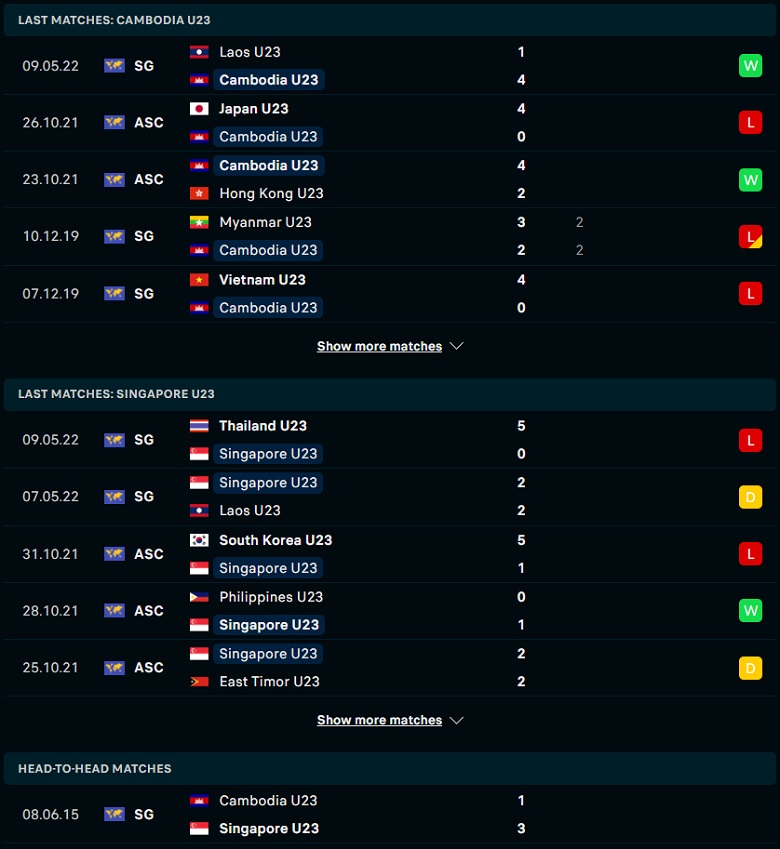This screenshot has height=849, width=780.
Task: Click the East Timor flag icon
Action: (199, 682)
